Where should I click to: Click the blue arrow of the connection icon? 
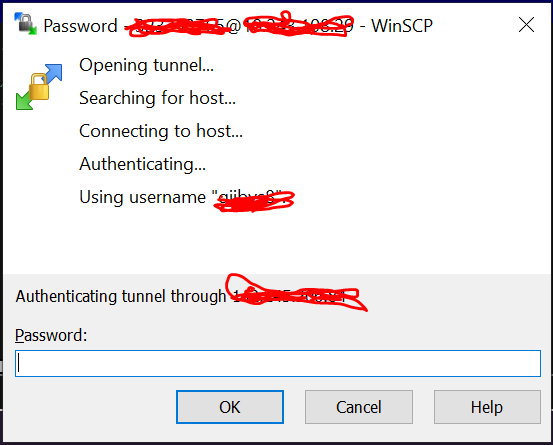click(53, 73)
